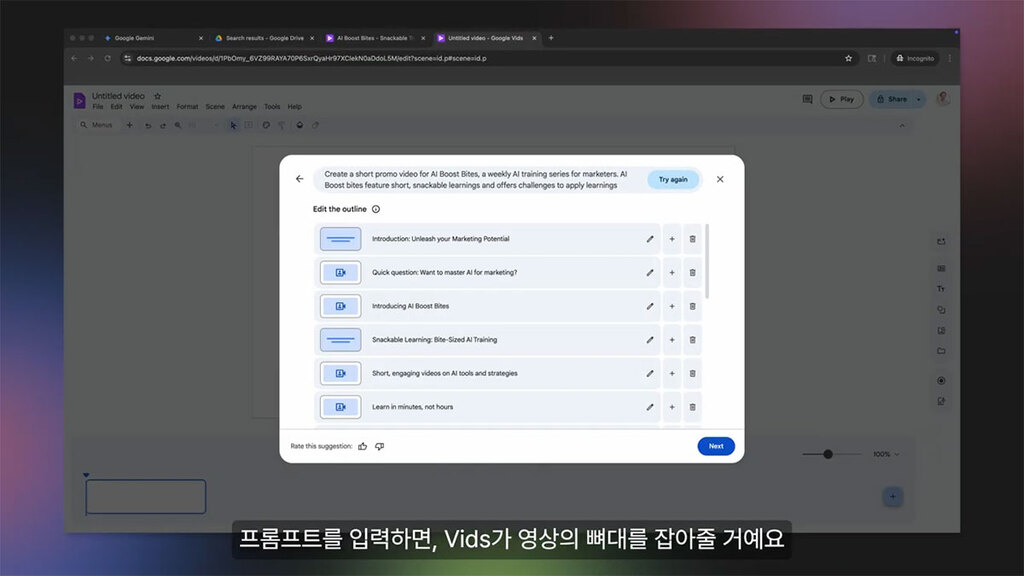The image size is (1024, 576).
Task: Open the Insert menu
Action: [160, 106]
